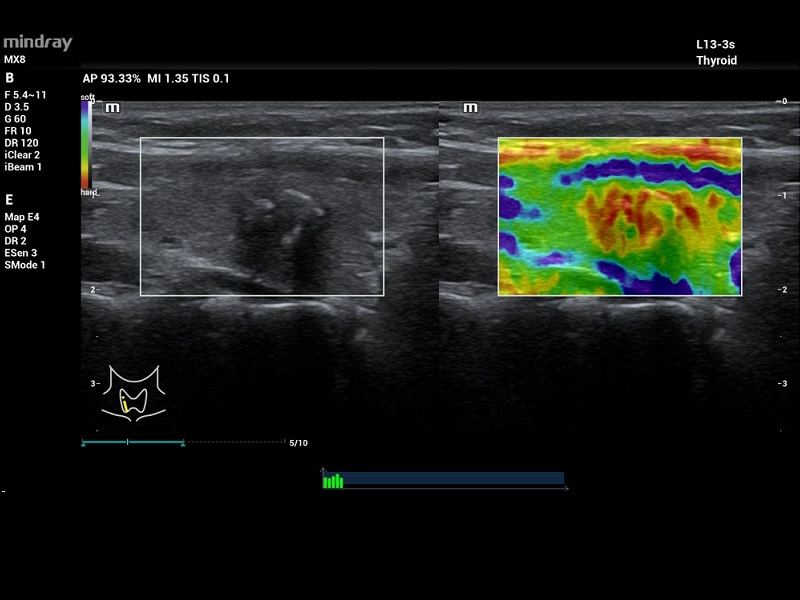The width and height of the screenshot is (800, 600).
Task: Click the color elastography map region
Action: (x=620, y=217)
